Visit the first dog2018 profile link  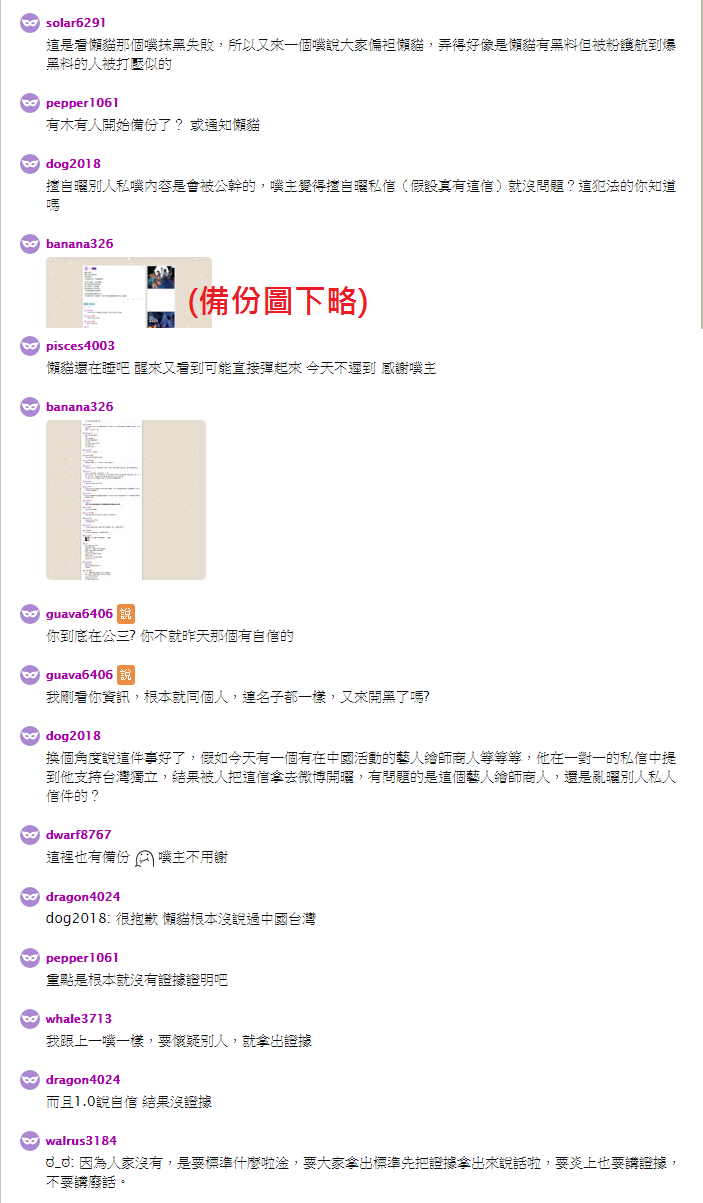(x=73, y=164)
